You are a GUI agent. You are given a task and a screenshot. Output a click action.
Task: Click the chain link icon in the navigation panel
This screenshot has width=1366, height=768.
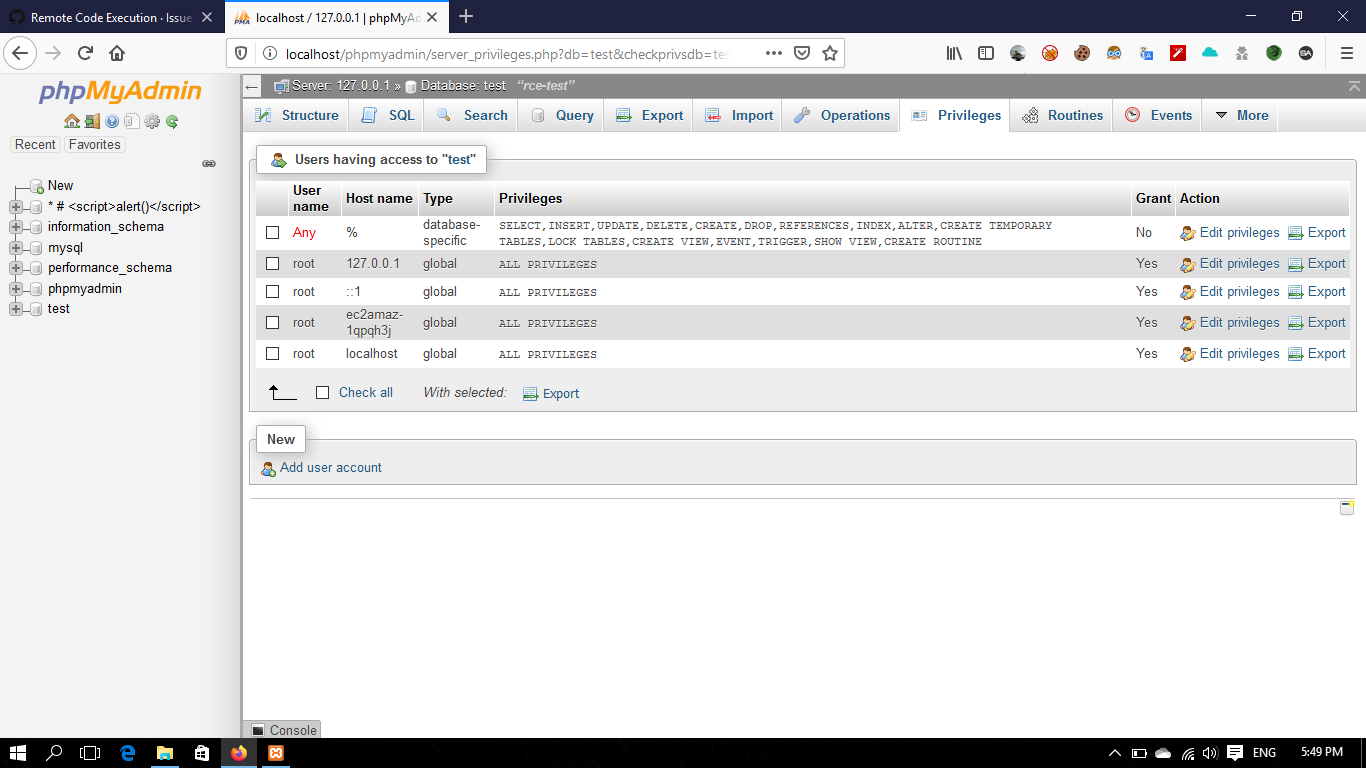point(209,163)
